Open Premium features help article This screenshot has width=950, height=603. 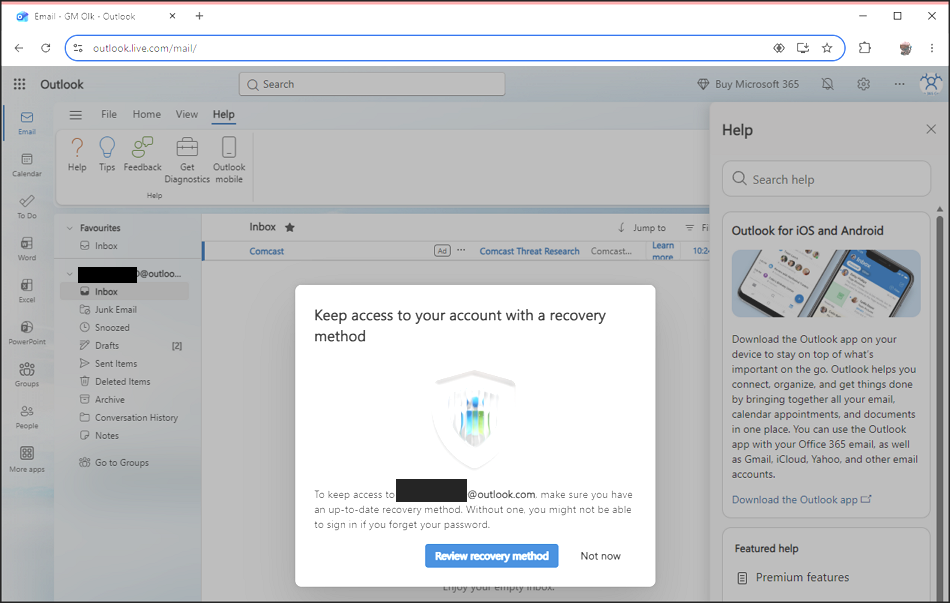coord(792,578)
